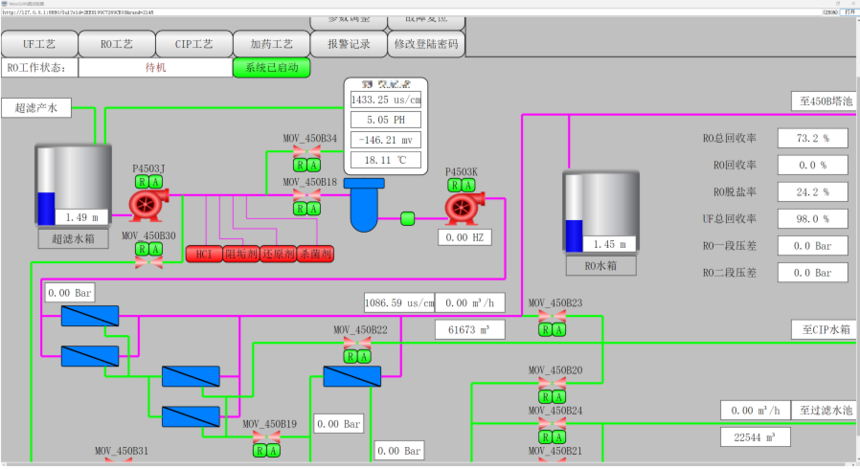Click the 超滤产水 label
Viewport: 860px width, 469px height.
[x=36, y=108]
